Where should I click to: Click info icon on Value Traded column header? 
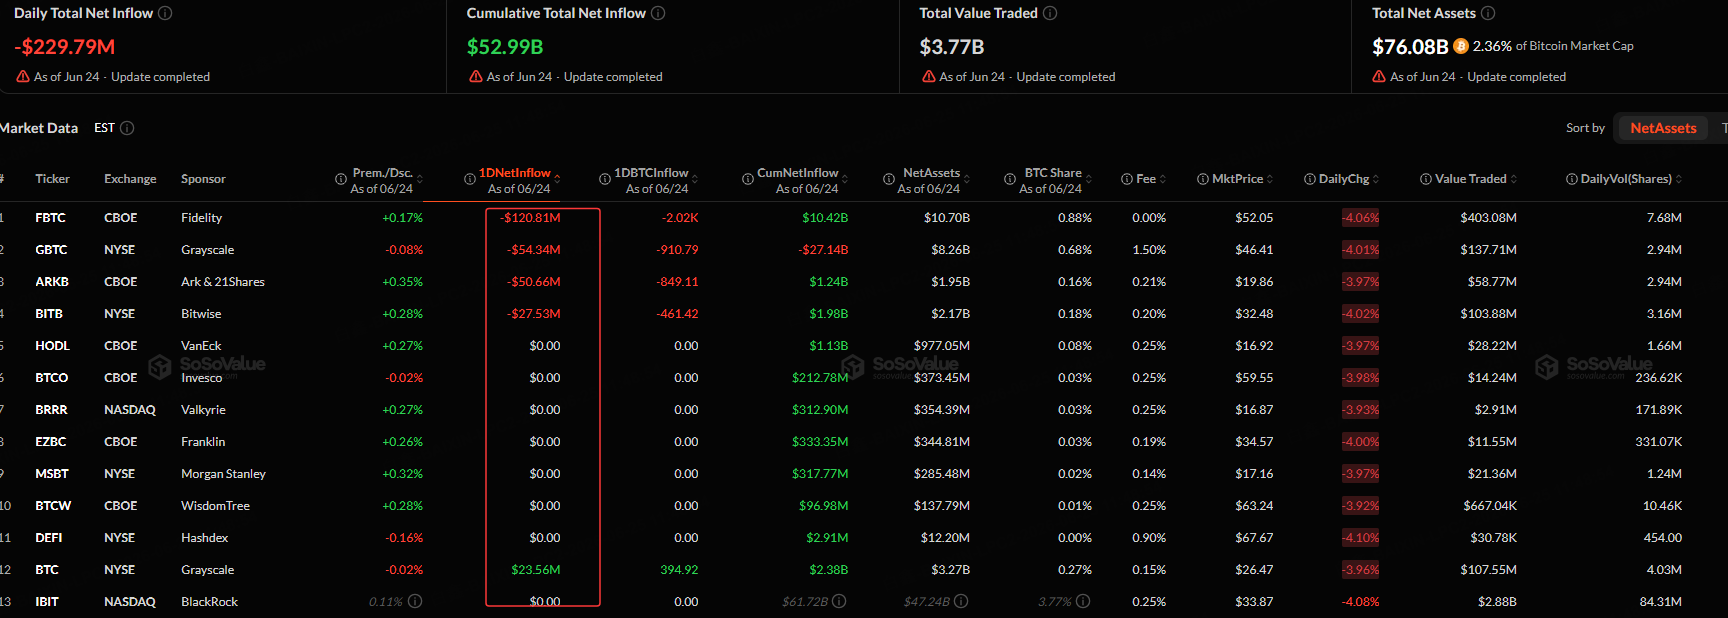1426,179
